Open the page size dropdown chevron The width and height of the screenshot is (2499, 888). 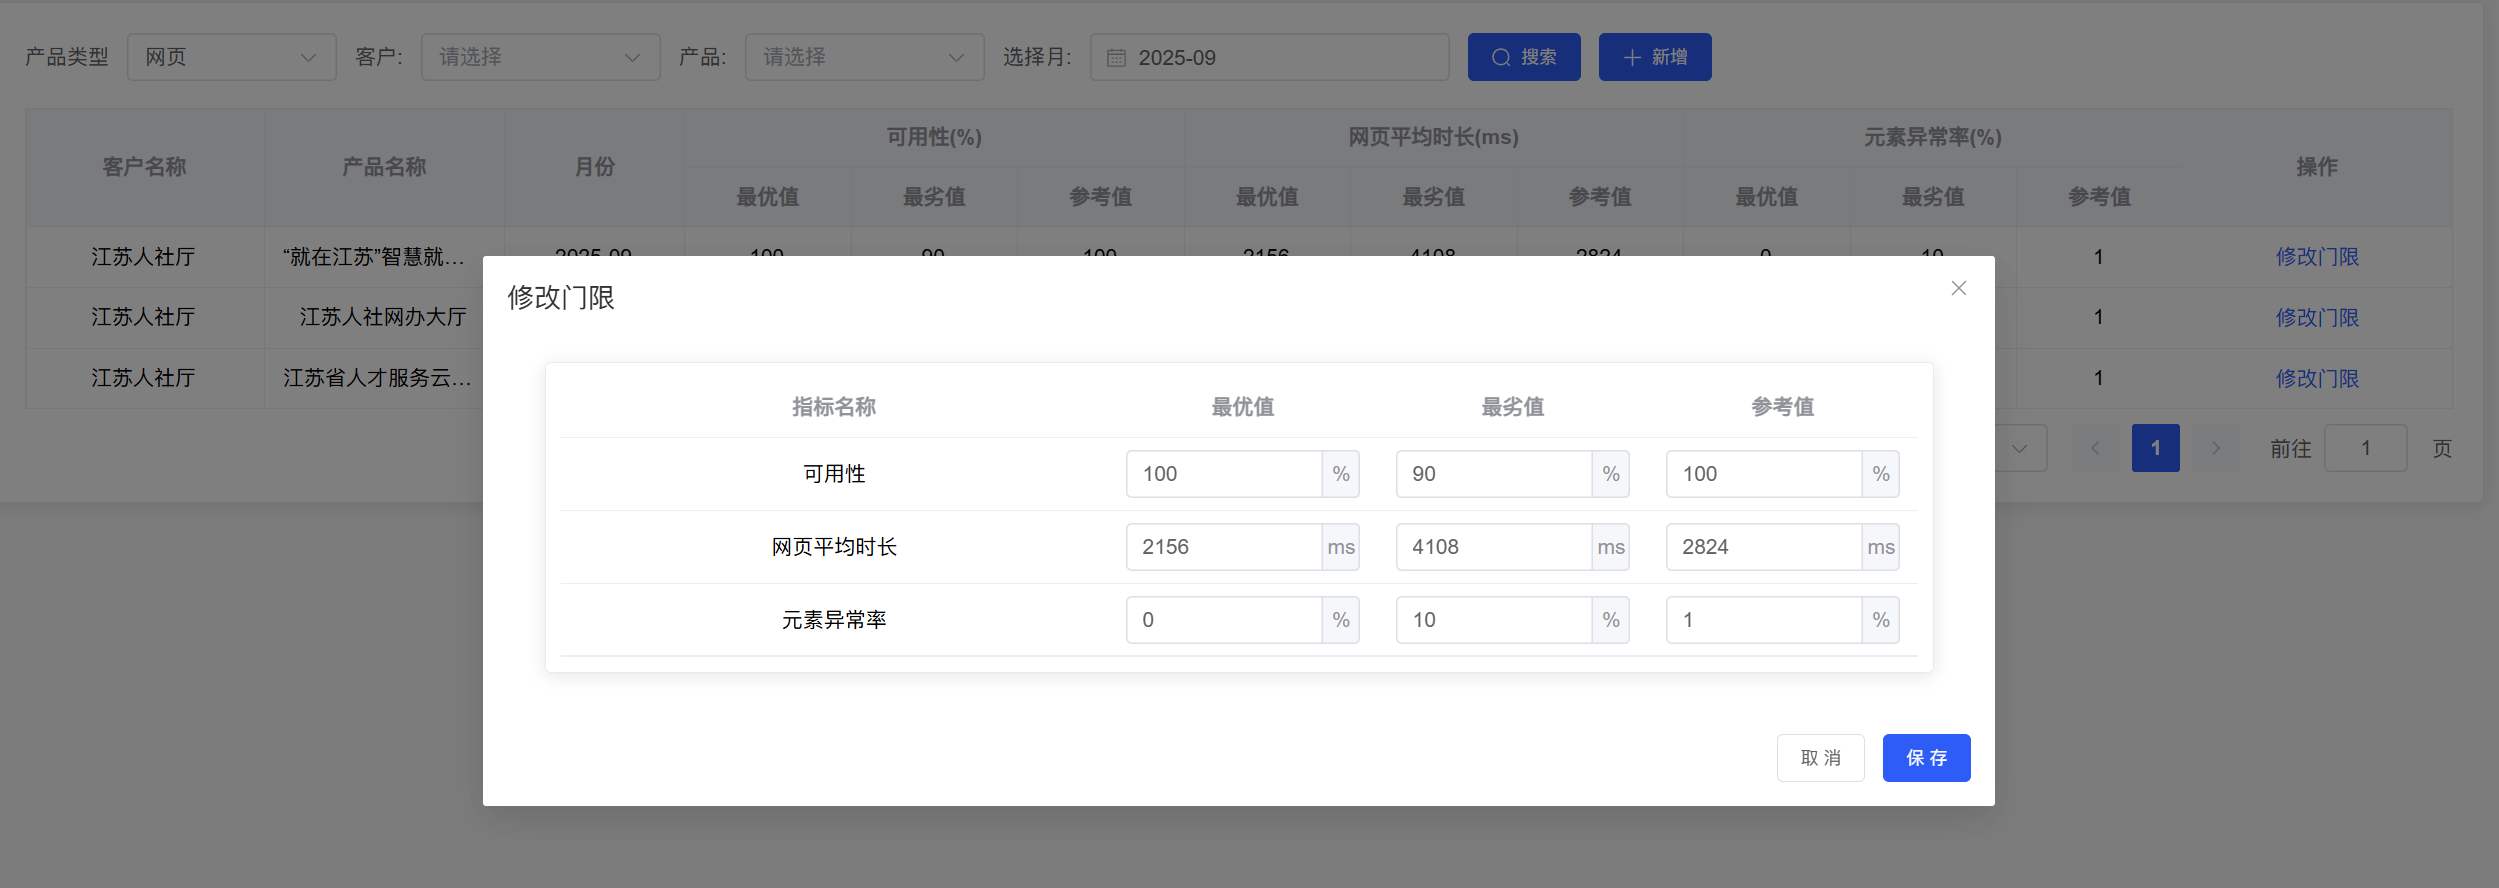(2019, 448)
